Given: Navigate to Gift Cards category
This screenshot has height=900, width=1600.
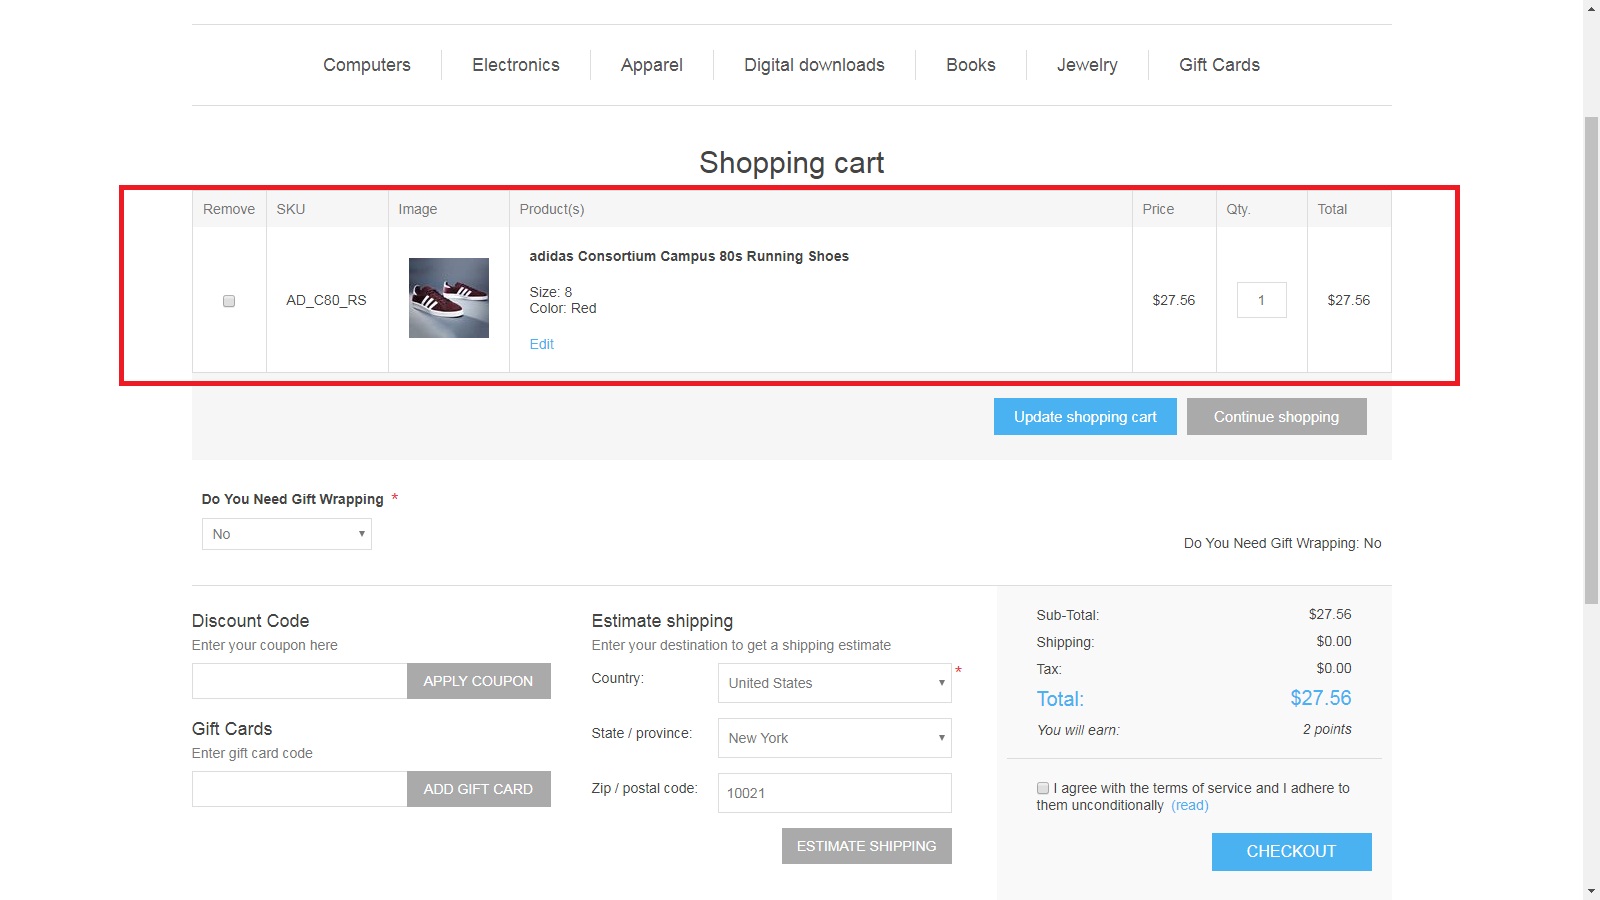Looking at the screenshot, I should 1219,65.
